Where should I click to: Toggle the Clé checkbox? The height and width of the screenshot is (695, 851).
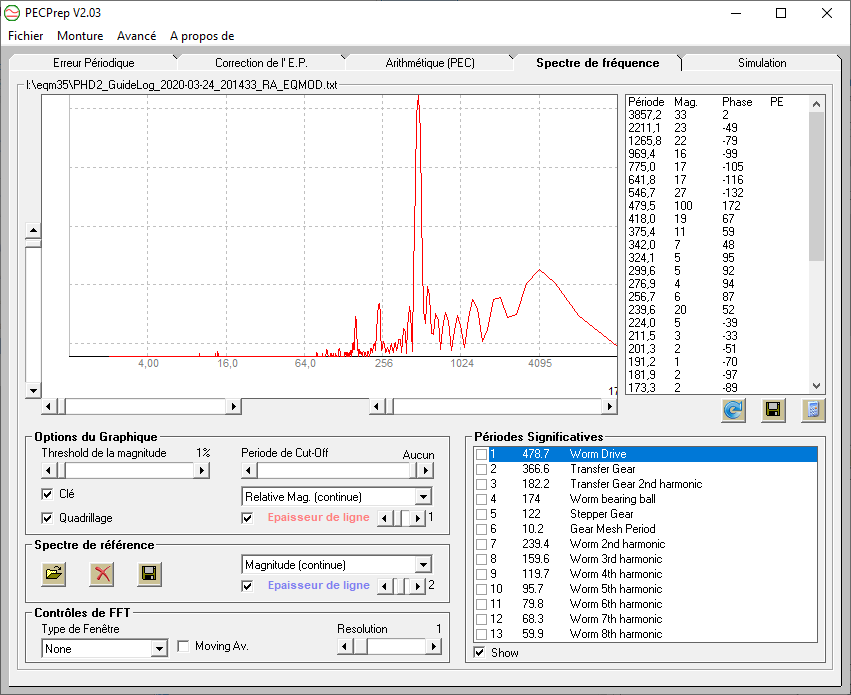[47, 494]
